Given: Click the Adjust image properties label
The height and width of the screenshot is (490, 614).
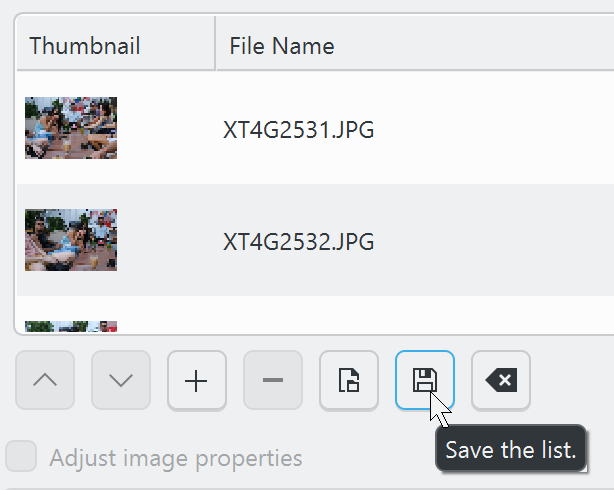Looking at the screenshot, I should [x=176, y=458].
